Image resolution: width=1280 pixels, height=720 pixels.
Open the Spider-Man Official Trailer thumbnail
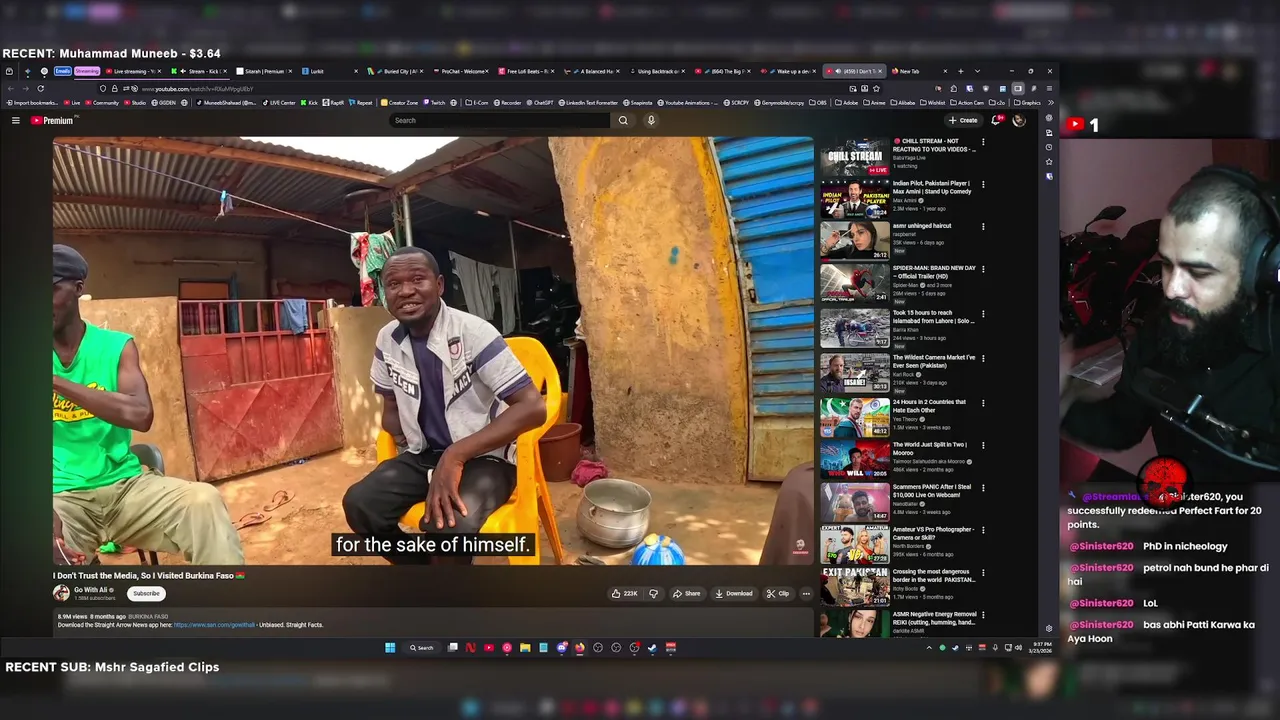[855, 283]
